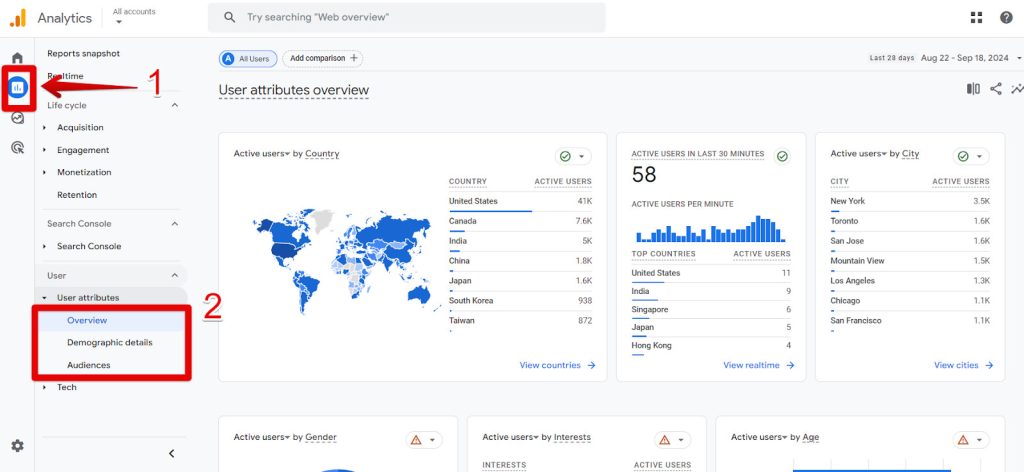Screen dimensions: 1024x472
Task: Click warning icon on Age card
Action: [x=963, y=440]
